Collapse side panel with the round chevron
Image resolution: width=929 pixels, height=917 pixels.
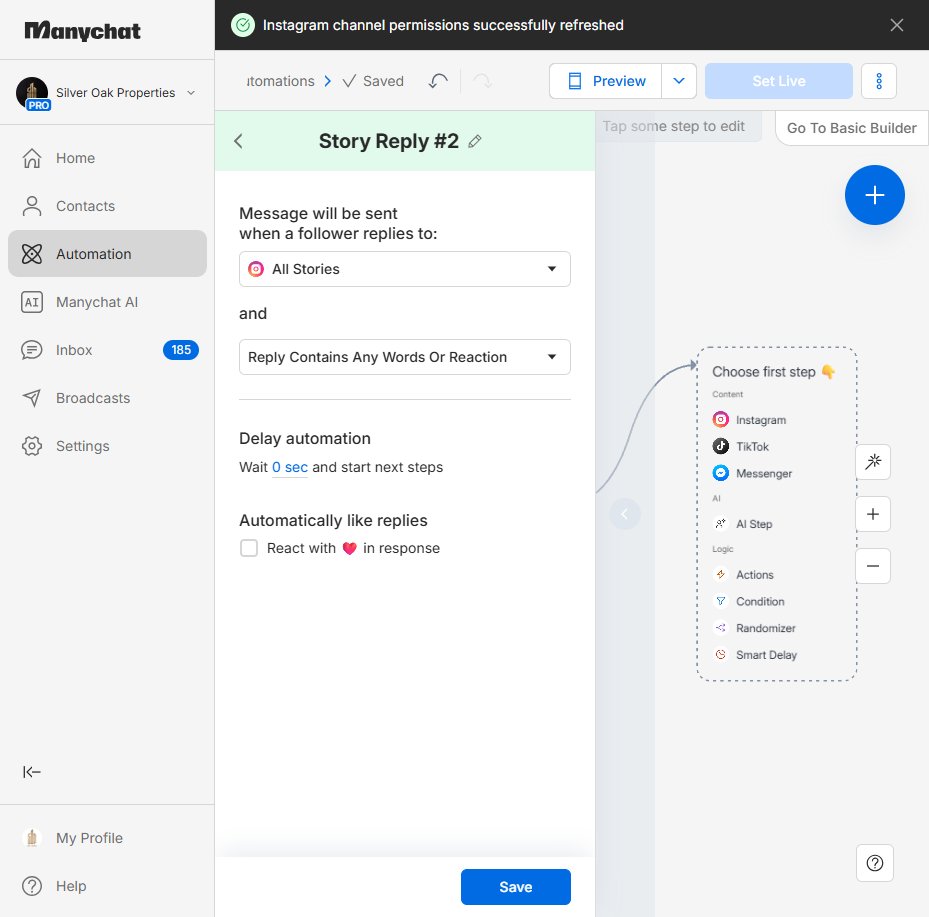point(624,514)
